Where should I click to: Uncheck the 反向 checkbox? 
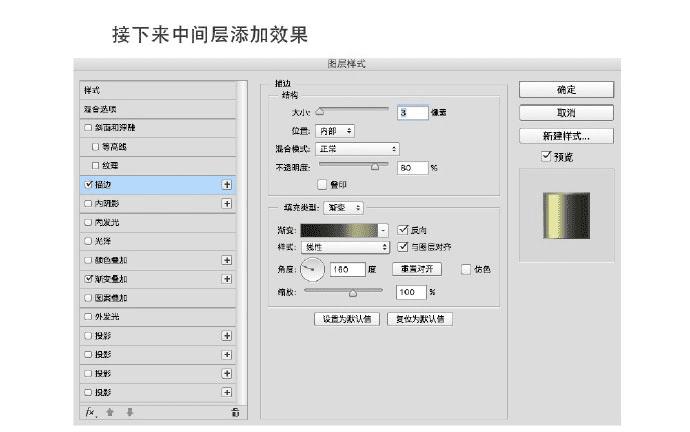click(402, 230)
